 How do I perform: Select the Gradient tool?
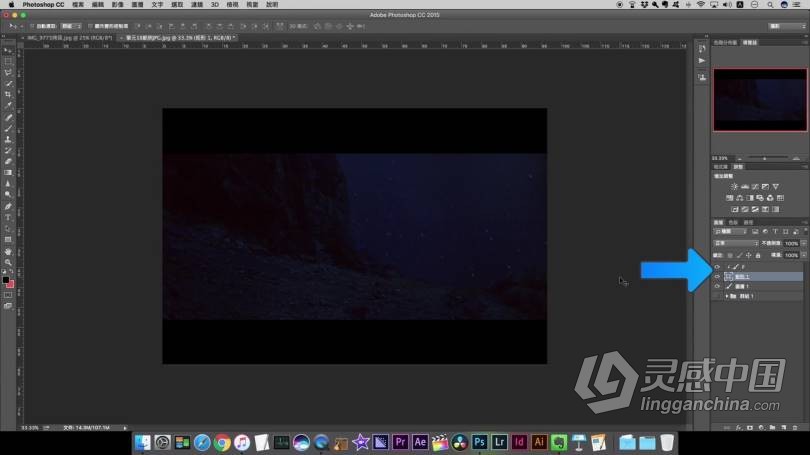8,172
